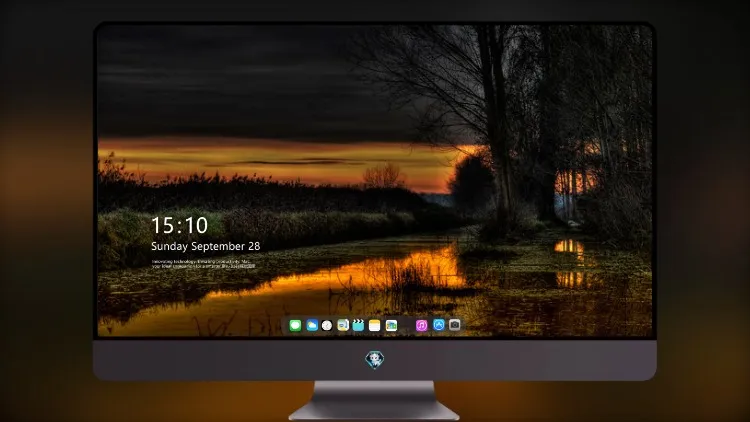The image size is (750, 422).
Task: Open the blue App Store icon
Action: click(x=439, y=325)
